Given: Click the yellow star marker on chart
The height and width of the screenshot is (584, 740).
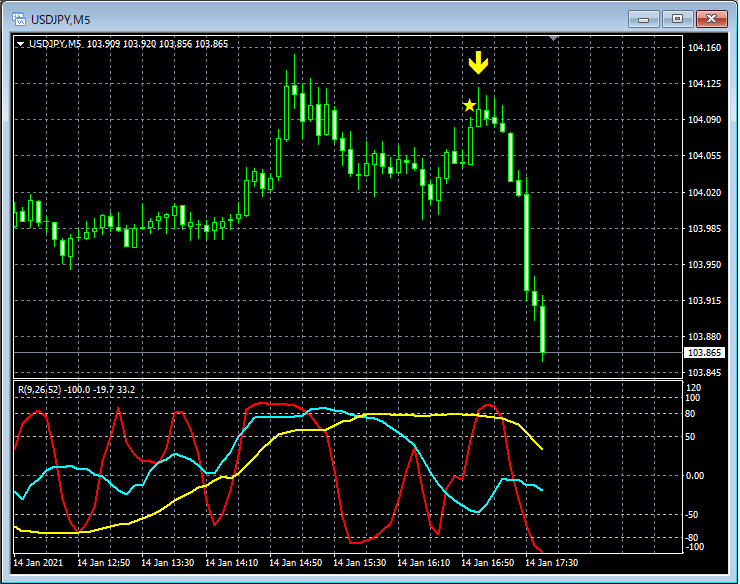Looking at the screenshot, I should pos(469,105).
